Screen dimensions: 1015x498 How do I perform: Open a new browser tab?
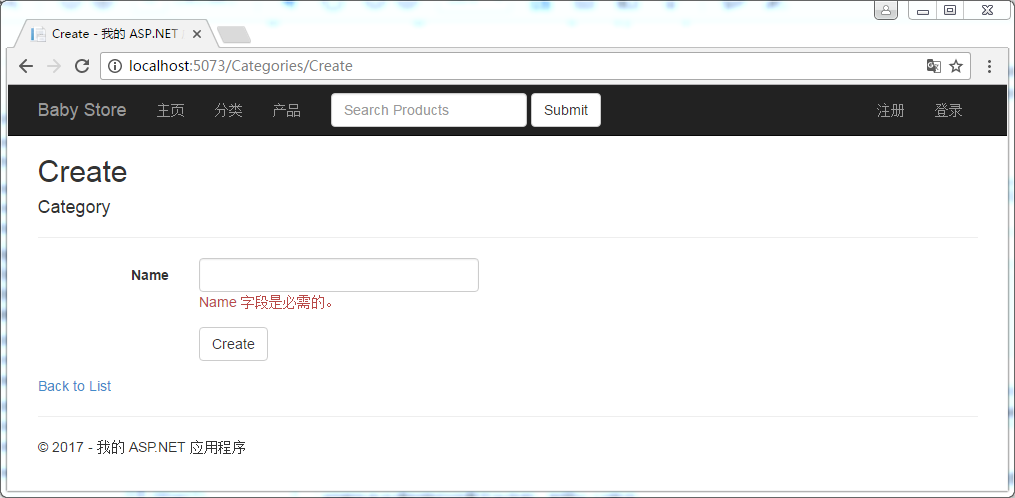coord(234,35)
